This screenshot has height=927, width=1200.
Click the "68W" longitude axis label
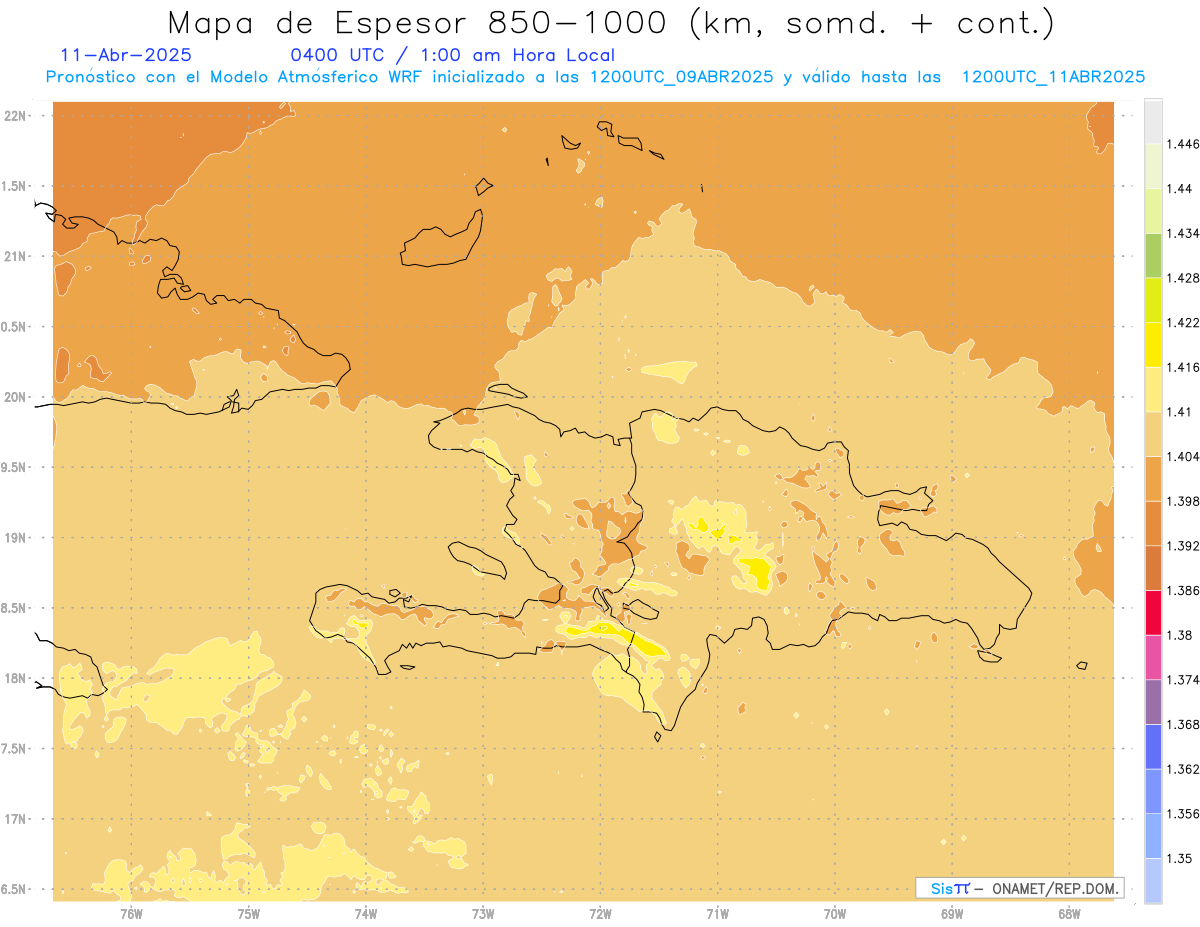pyautogui.click(x=1069, y=913)
